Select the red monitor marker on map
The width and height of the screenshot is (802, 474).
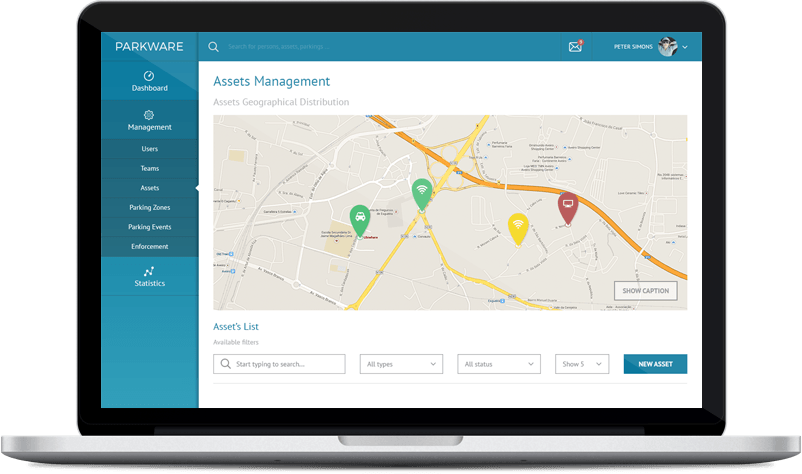click(x=568, y=207)
